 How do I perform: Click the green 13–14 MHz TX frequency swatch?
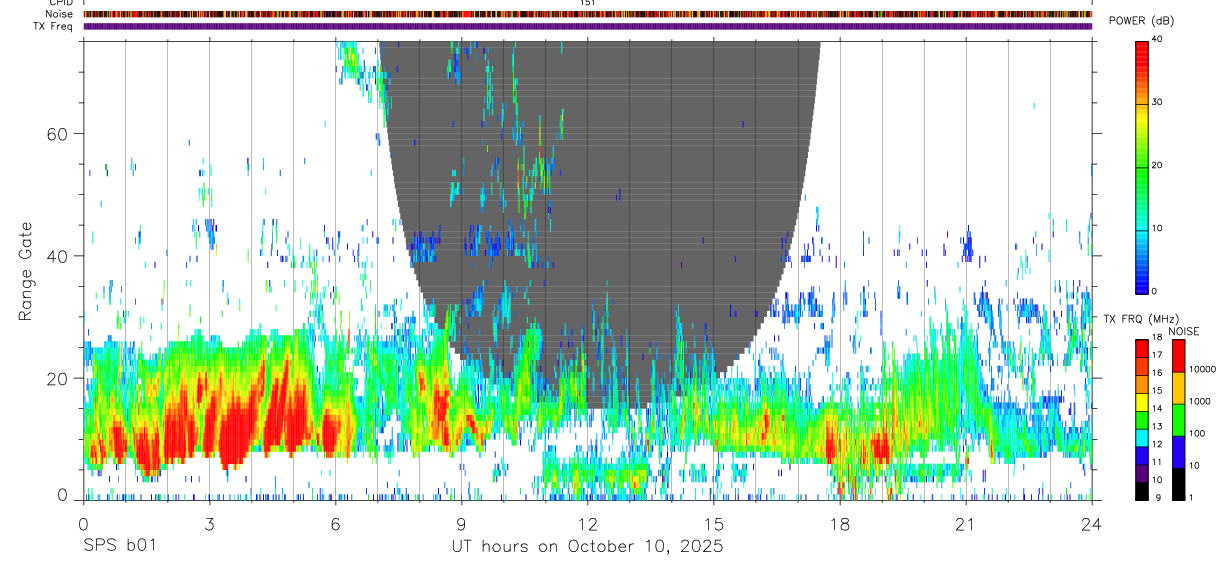(1142, 418)
